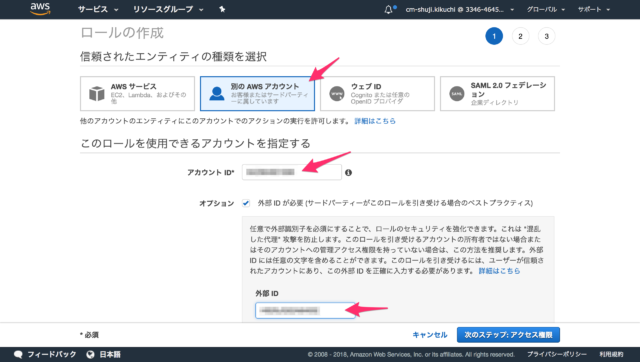
Task: Click the SAML round icon
Action: [x=457, y=93]
